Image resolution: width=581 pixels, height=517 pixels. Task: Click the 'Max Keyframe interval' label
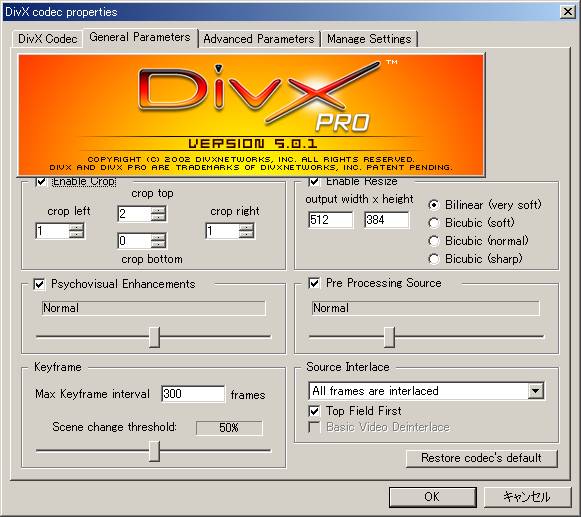[92, 394]
